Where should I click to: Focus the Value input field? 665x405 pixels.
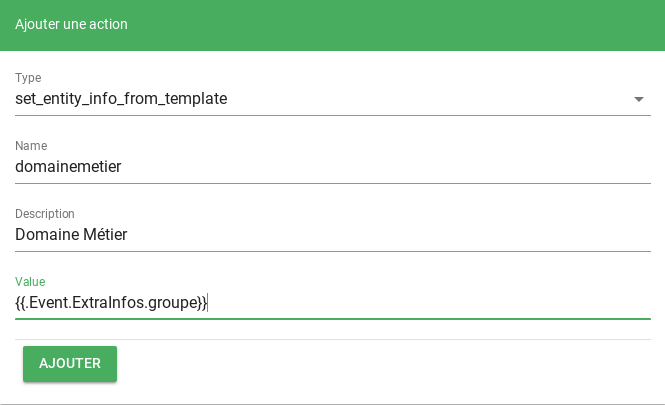pos(333,302)
